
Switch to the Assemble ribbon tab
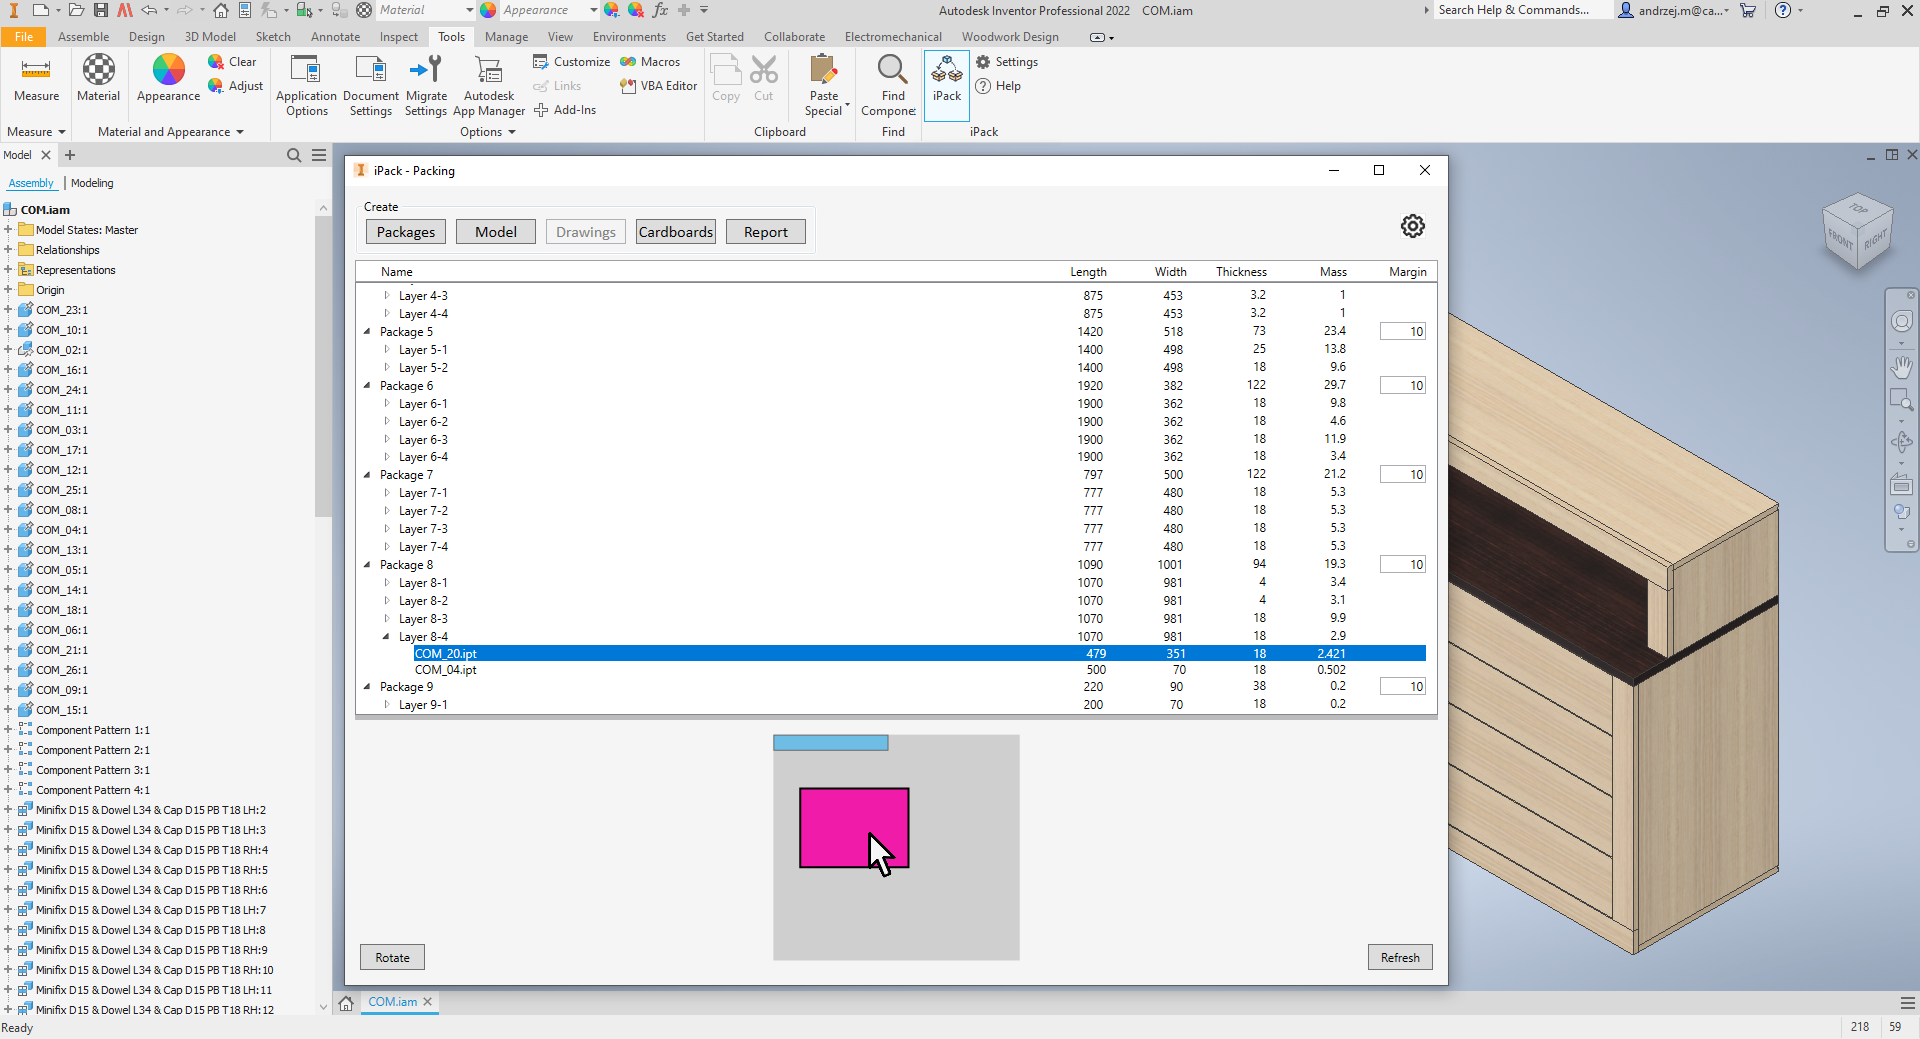click(83, 37)
